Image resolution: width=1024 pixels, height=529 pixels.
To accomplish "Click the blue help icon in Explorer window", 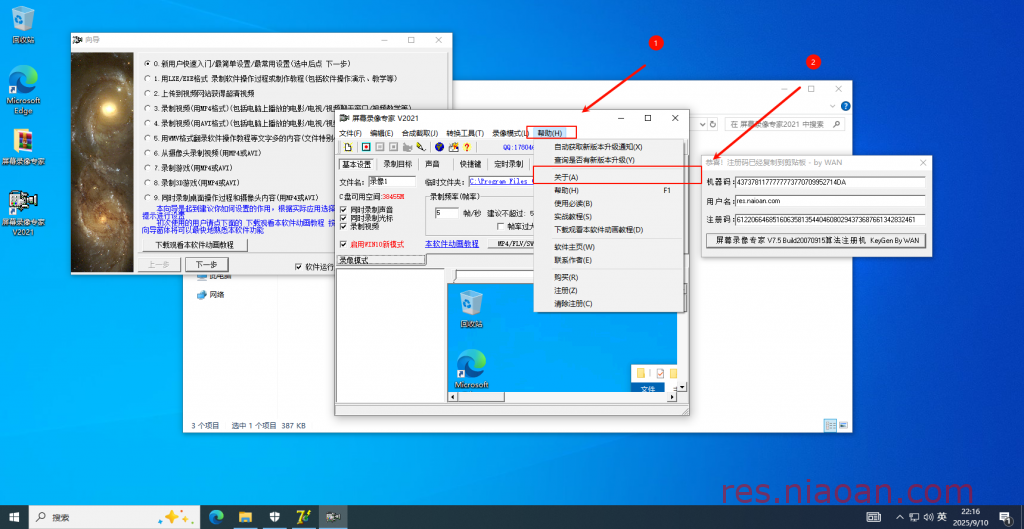I will tap(846, 106).
